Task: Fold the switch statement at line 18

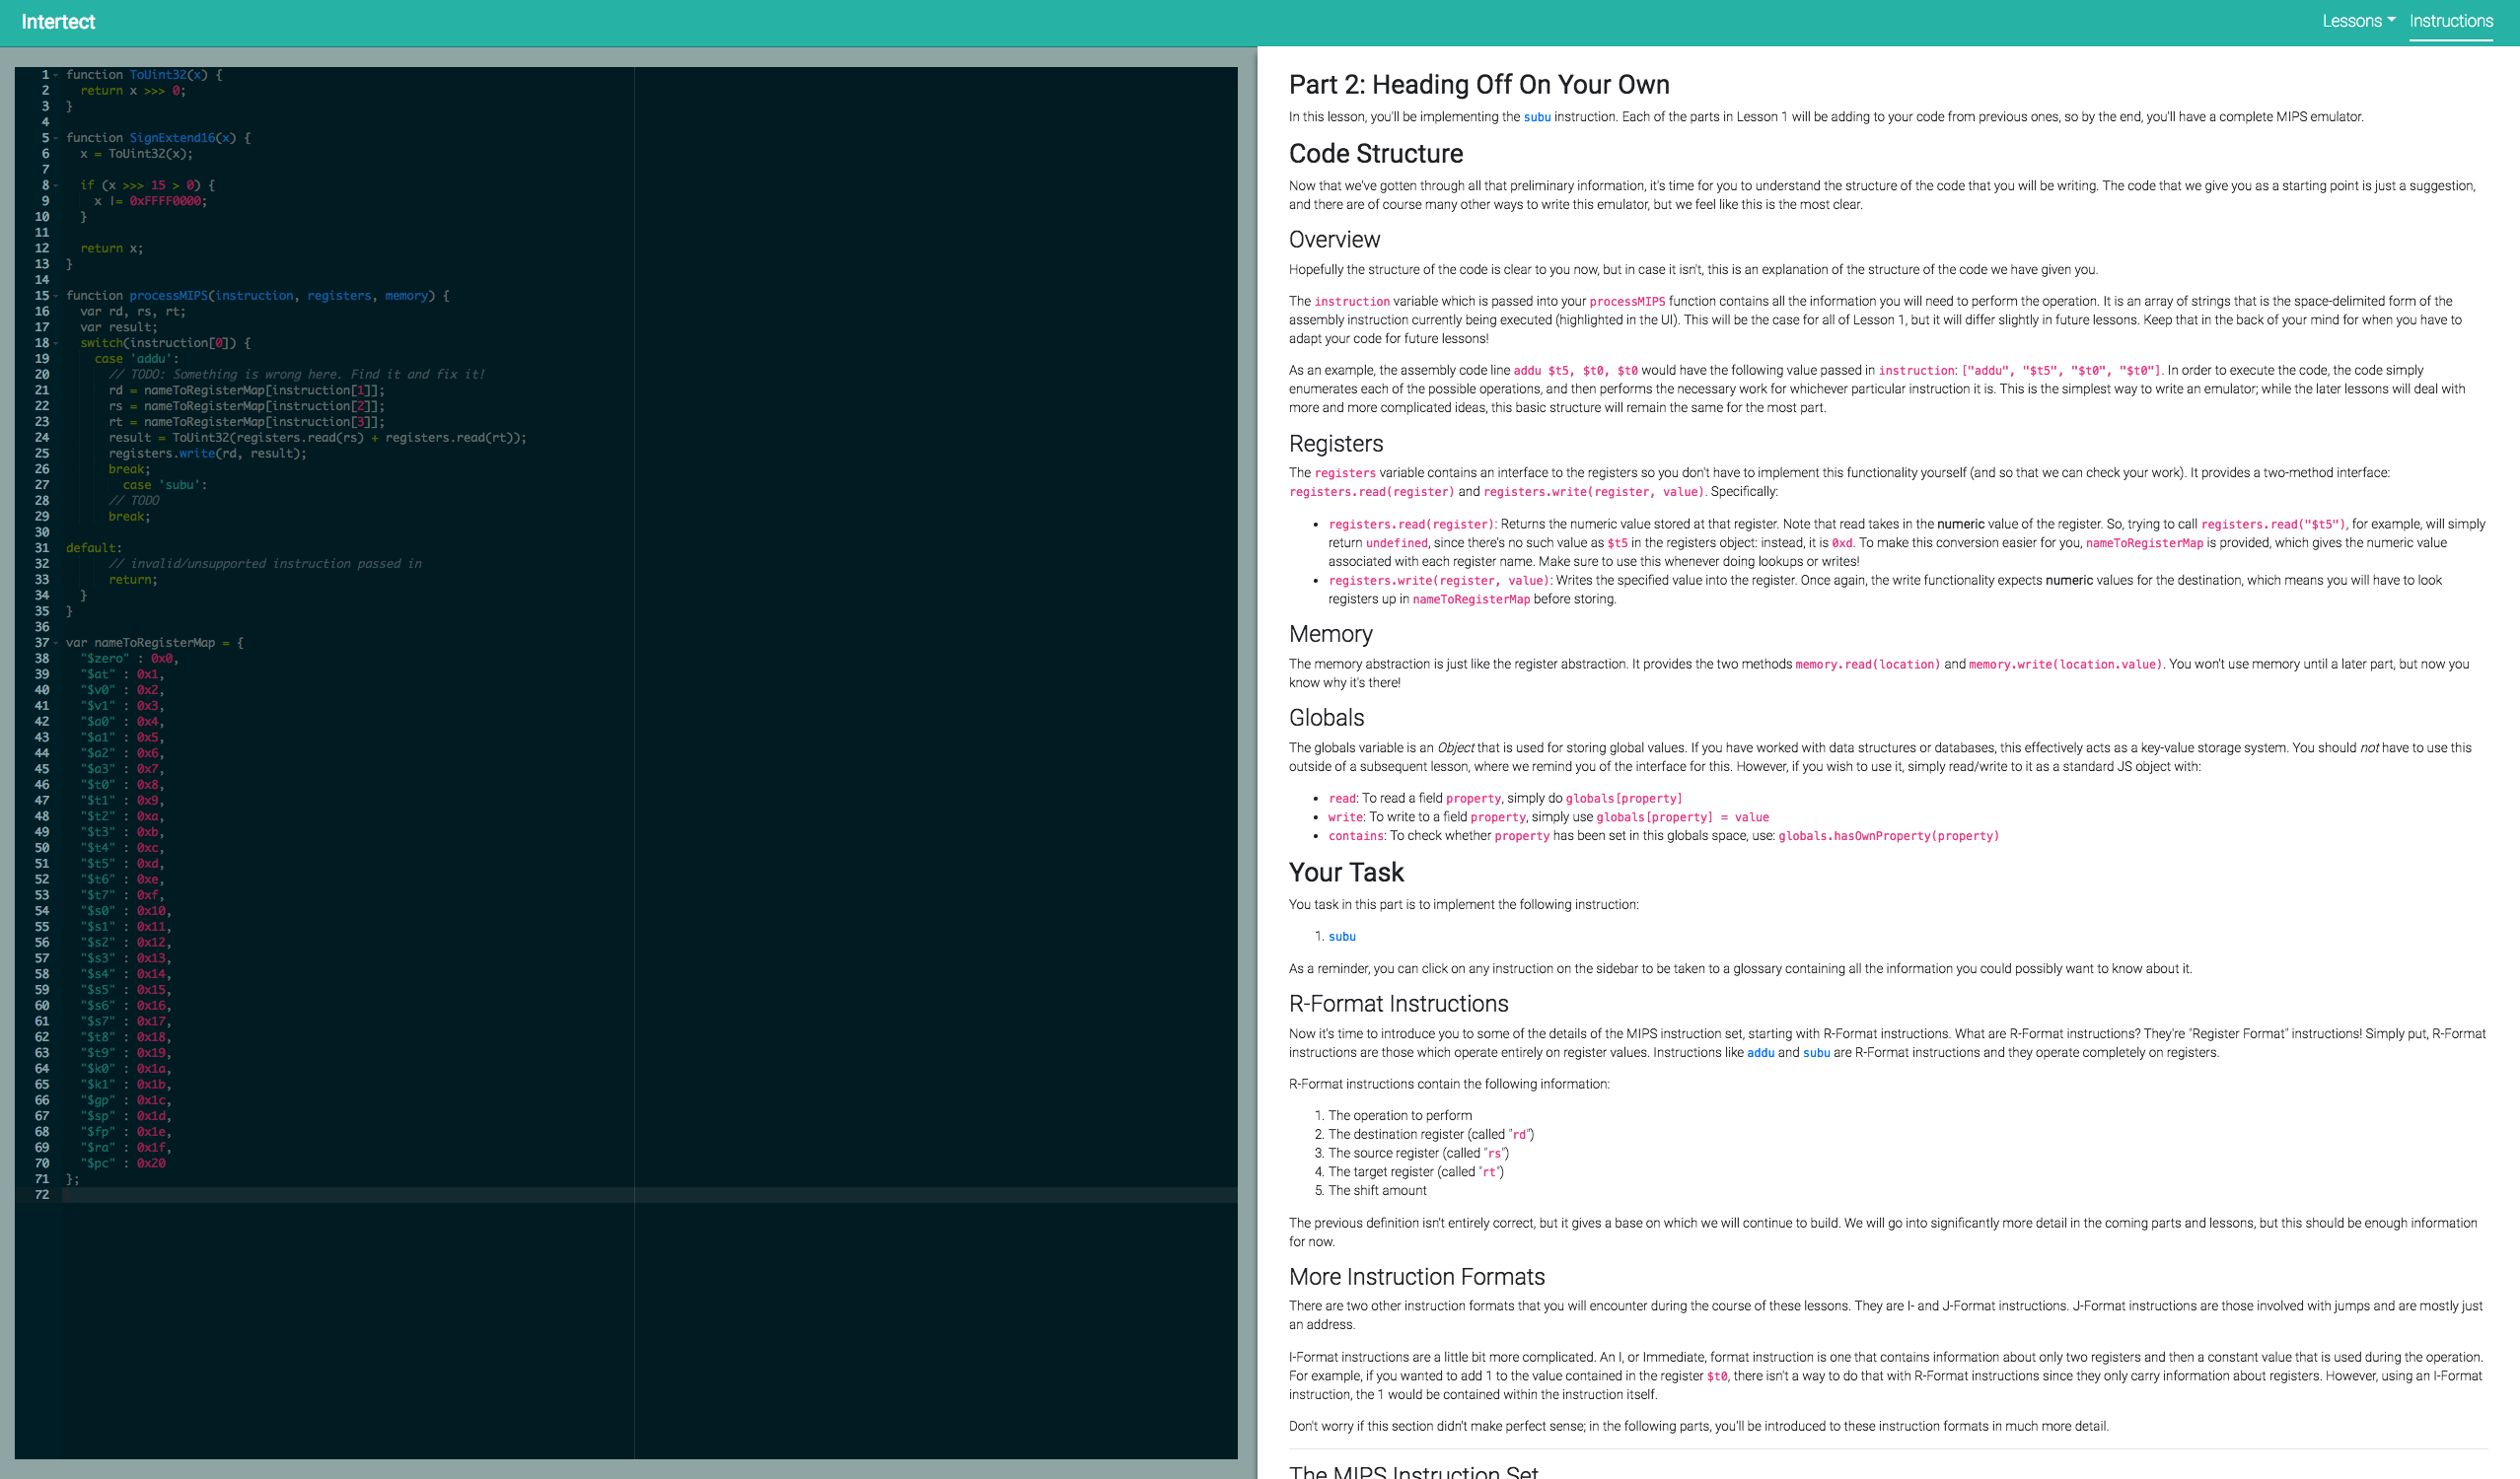Action: point(56,343)
